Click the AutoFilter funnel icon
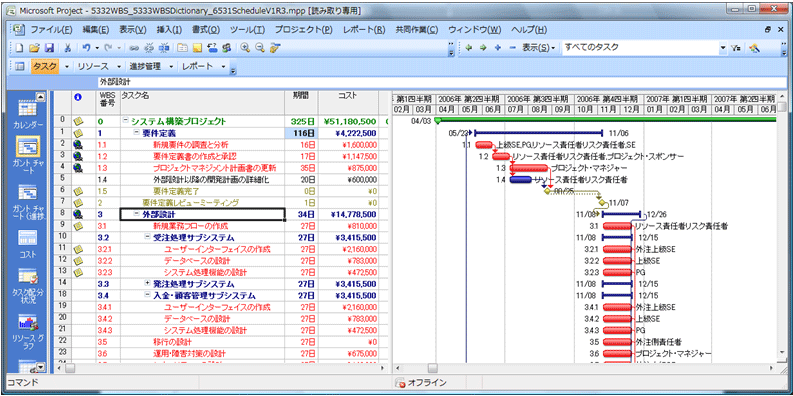This screenshot has width=793, height=396. (x=737, y=48)
